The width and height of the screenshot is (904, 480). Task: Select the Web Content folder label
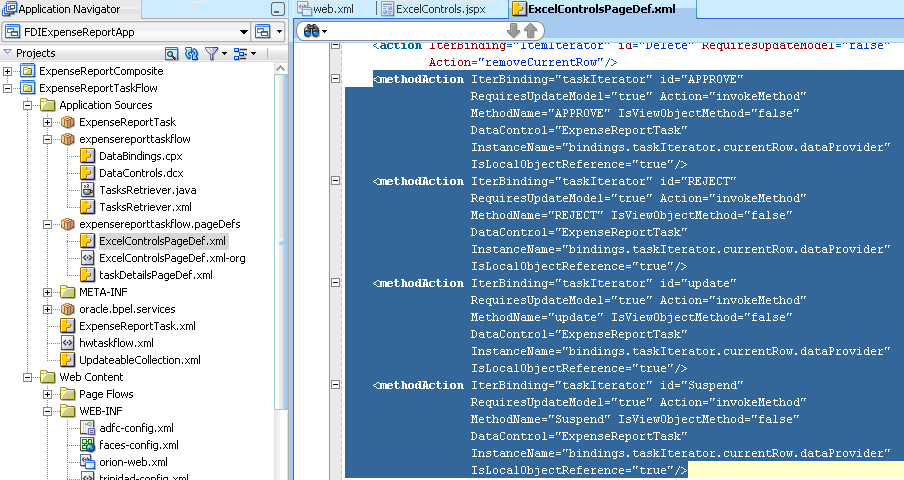point(91,377)
